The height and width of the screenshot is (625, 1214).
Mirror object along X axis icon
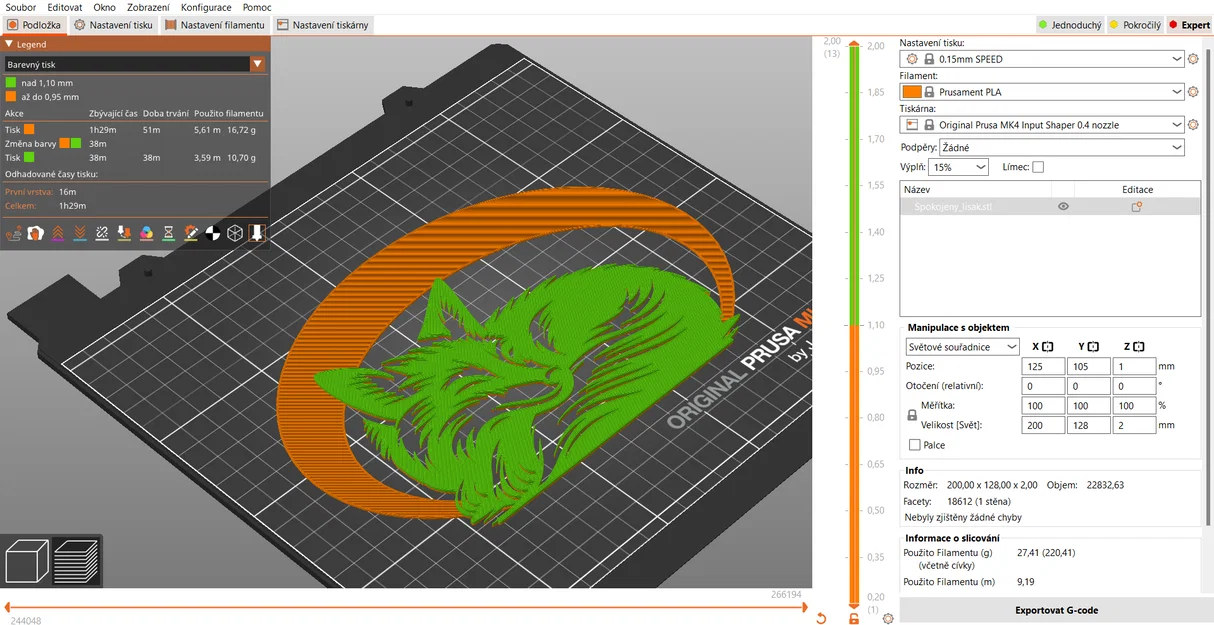pos(1047,347)
